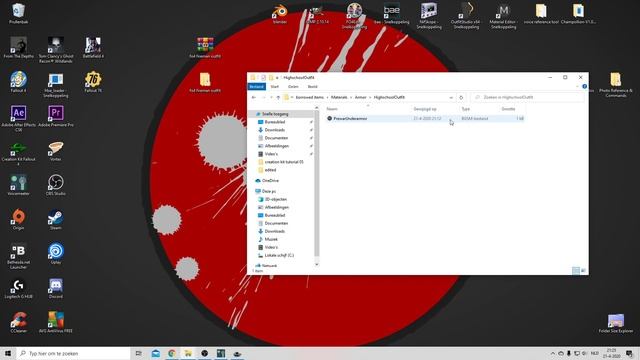The height and width of the screenshot is (360, 640).
Task: Select the NifSkope shortcut icon
Action: [429, 16]
